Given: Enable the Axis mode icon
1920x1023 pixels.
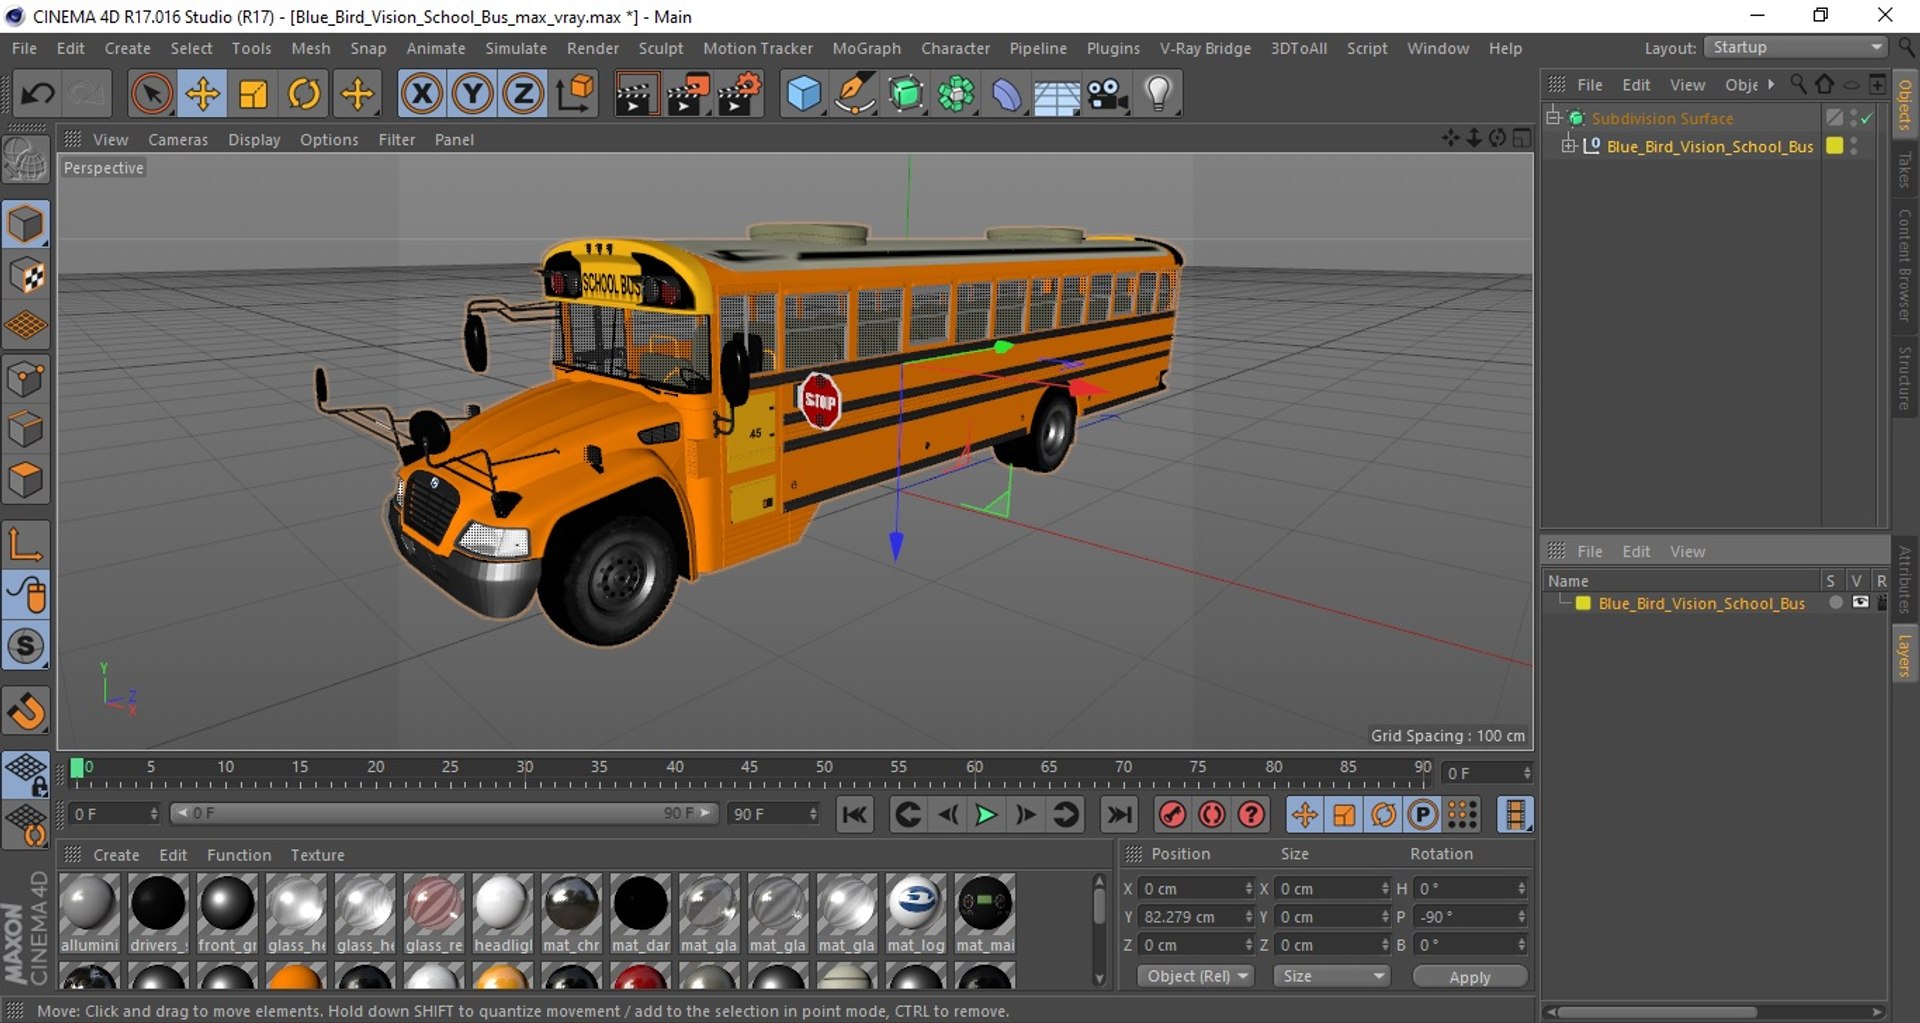Looking at the screenshot, I should coord(26,545).
